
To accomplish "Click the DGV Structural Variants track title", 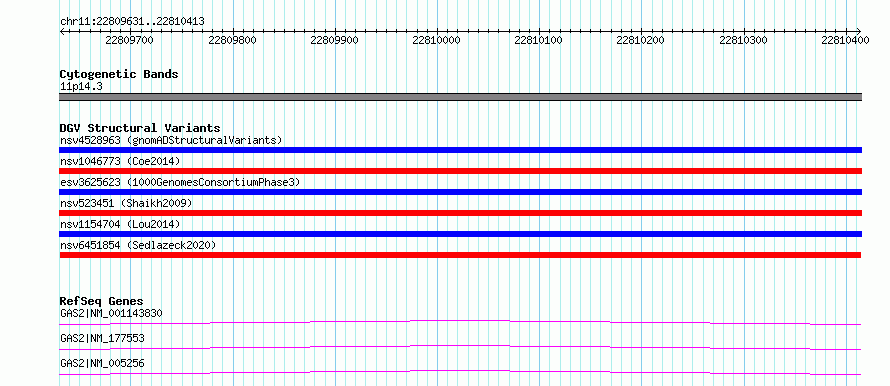I will coord(140,128).
